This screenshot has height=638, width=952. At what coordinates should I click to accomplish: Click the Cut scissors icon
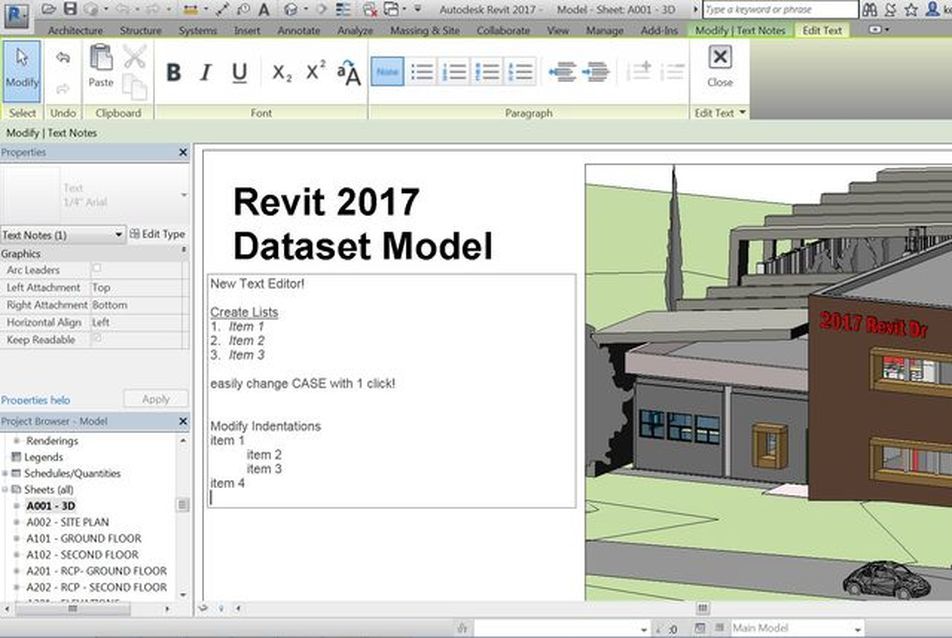[134, 56]
